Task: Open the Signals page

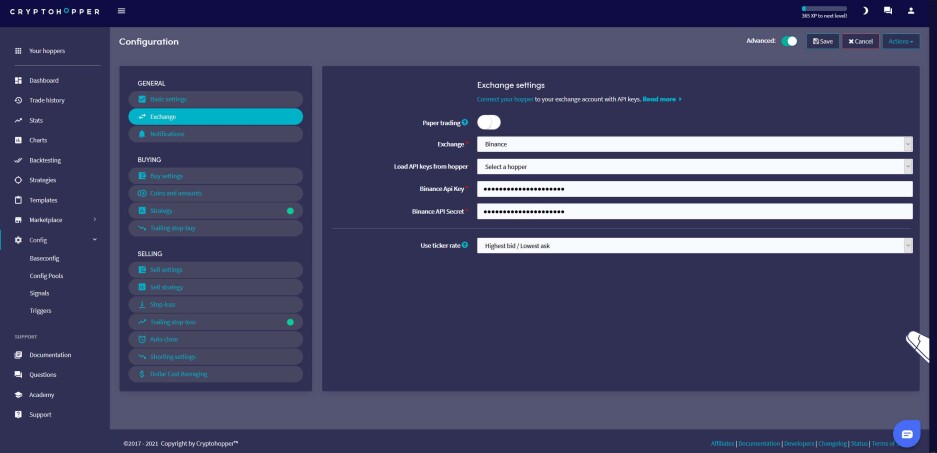Action: (39, 293)
